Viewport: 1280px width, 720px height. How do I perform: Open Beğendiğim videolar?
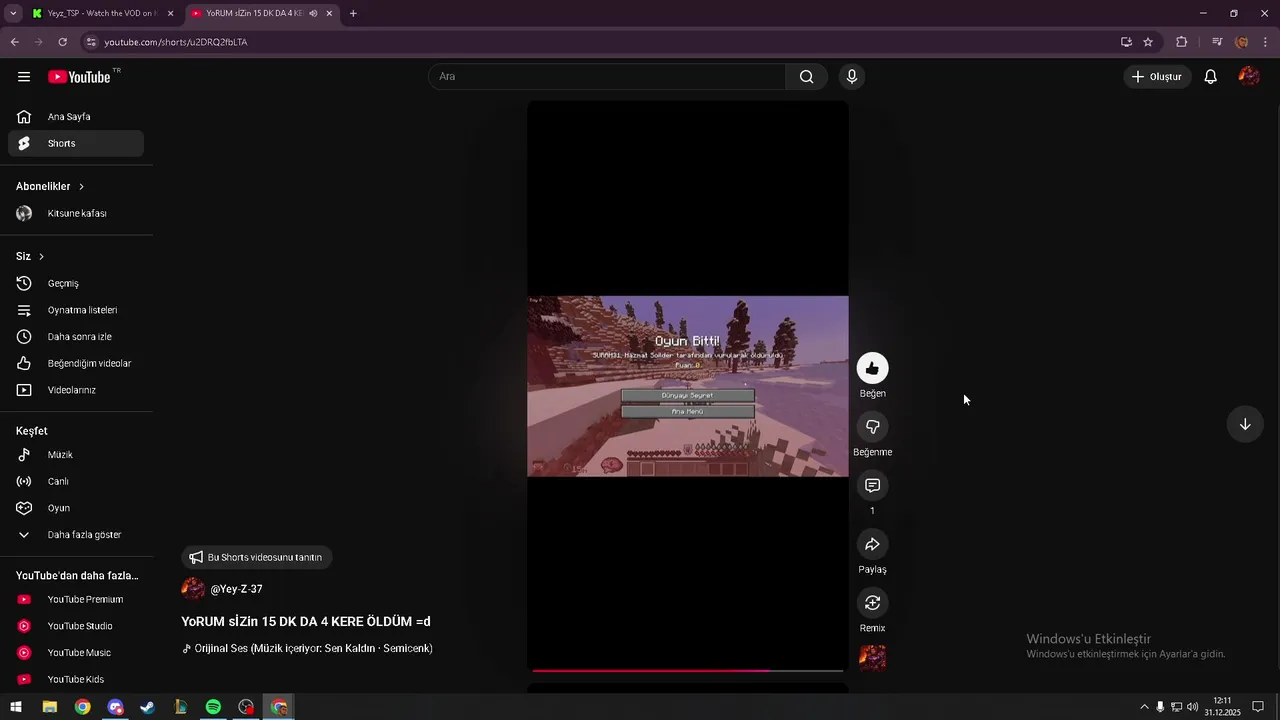pos(76,364)
